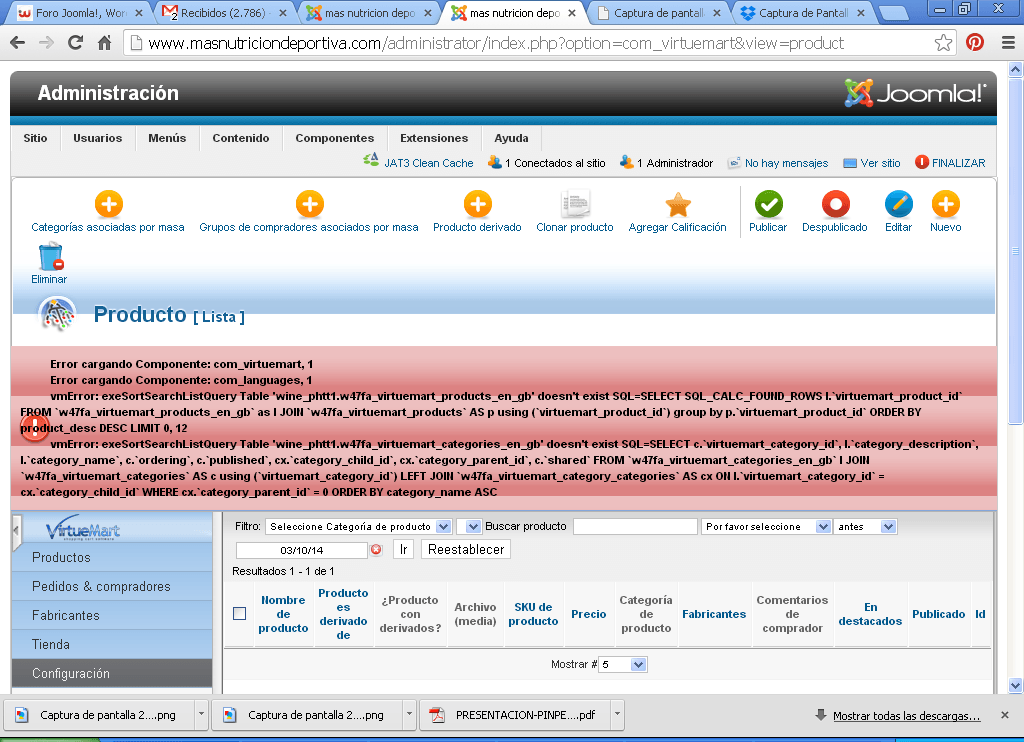Open the Extensiones menu
This screenshot has width=1024, height=742.
434,138
